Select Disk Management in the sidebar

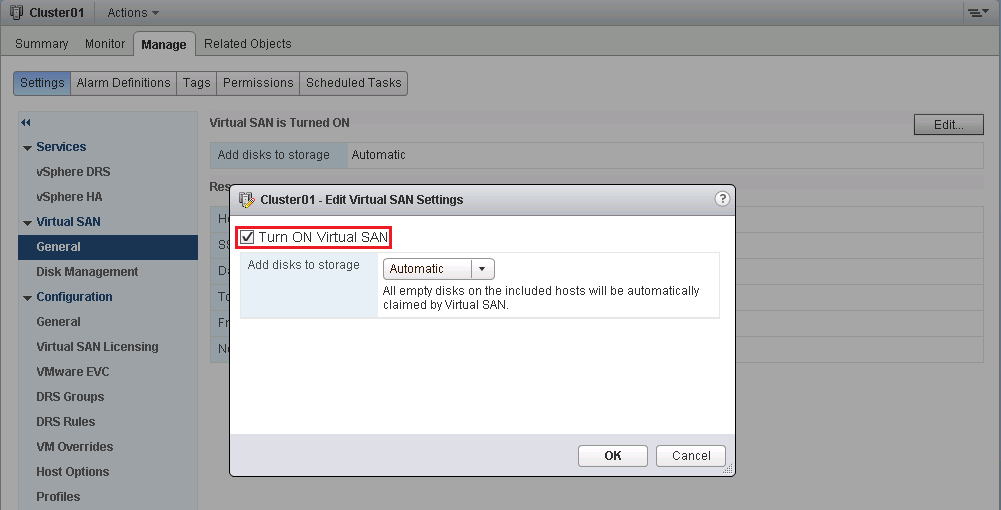(87, 272)
